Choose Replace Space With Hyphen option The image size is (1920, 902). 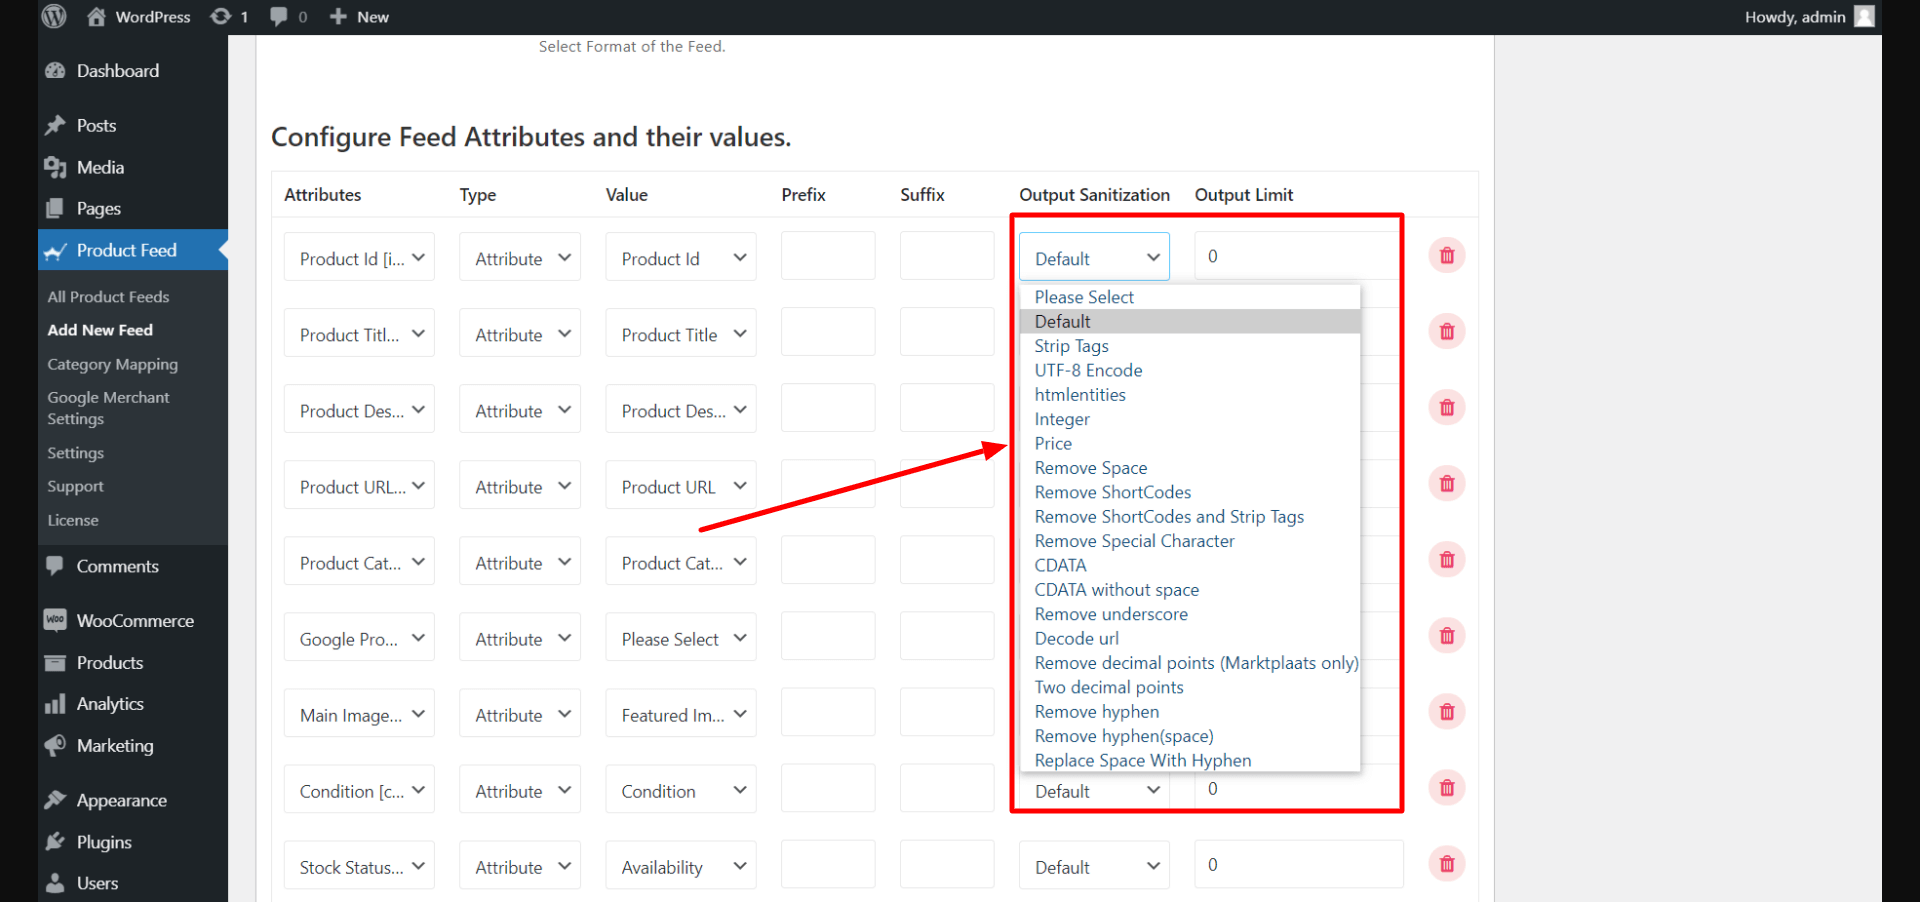[x=1190, y=760]
